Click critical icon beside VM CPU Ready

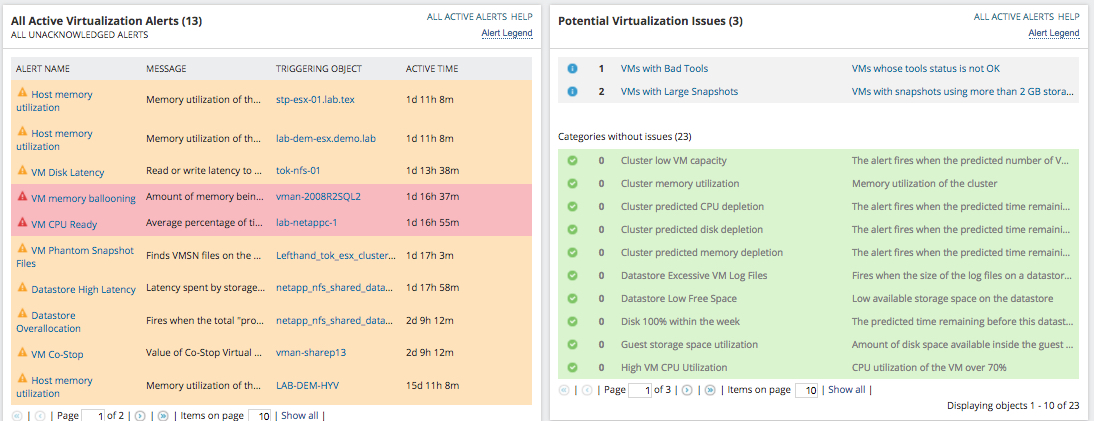pos(22,224)
